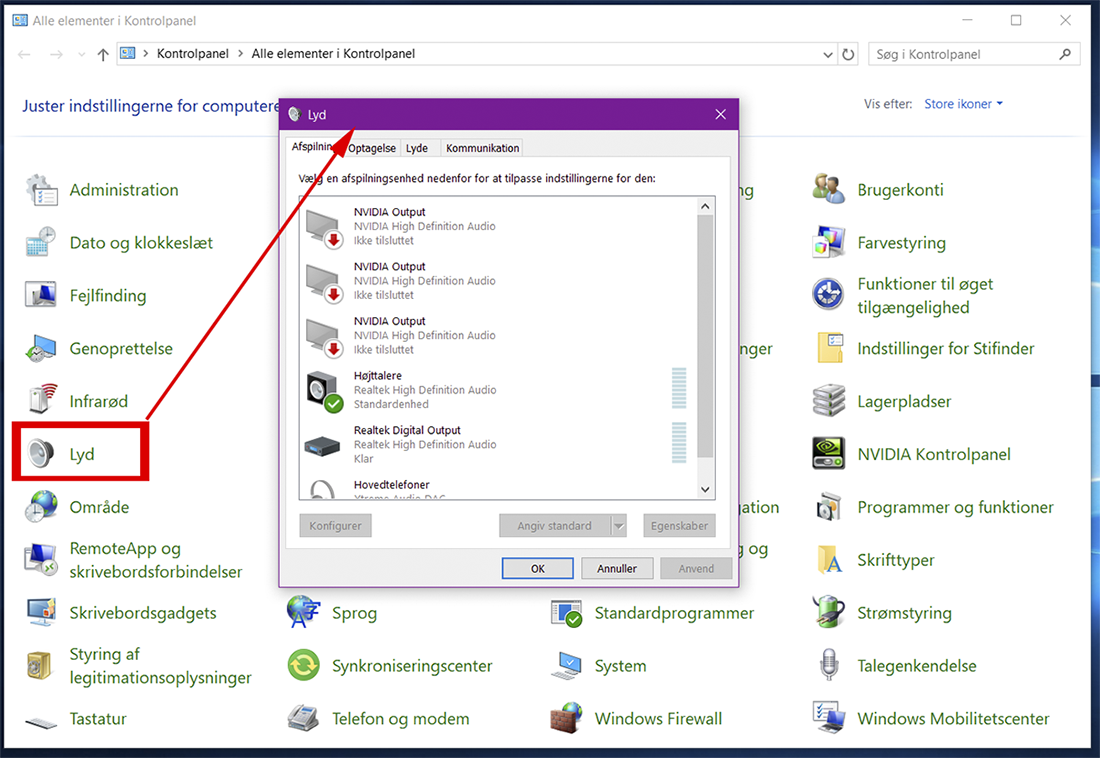Open the Standardprogrammer icon
Viewport: 1100px width, 758px height.
click(x=566, y=613)
